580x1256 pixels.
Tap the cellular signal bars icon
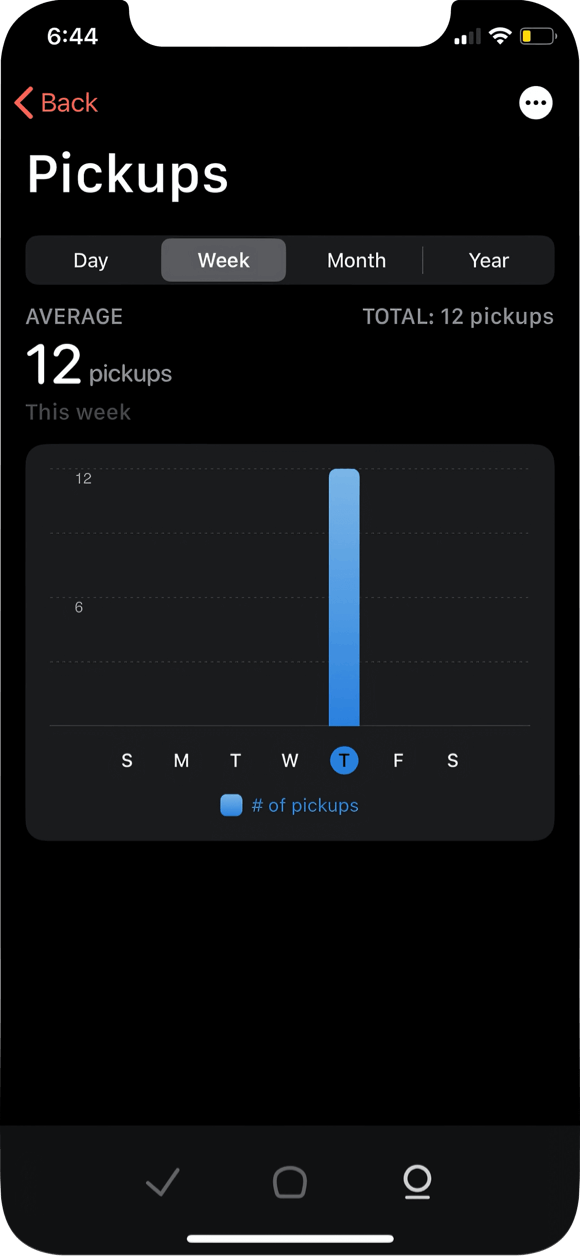(x=467, y=37)
